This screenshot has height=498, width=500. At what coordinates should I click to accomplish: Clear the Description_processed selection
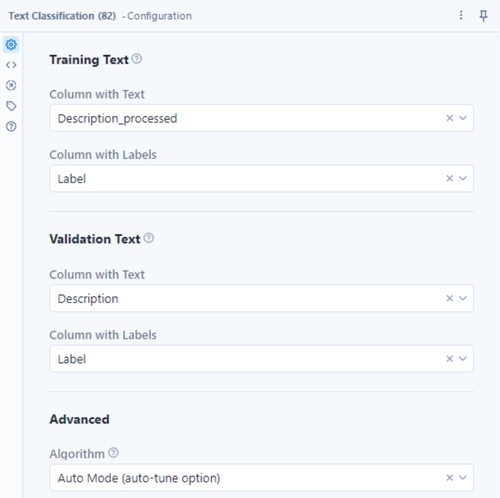[x=450, y=118]
